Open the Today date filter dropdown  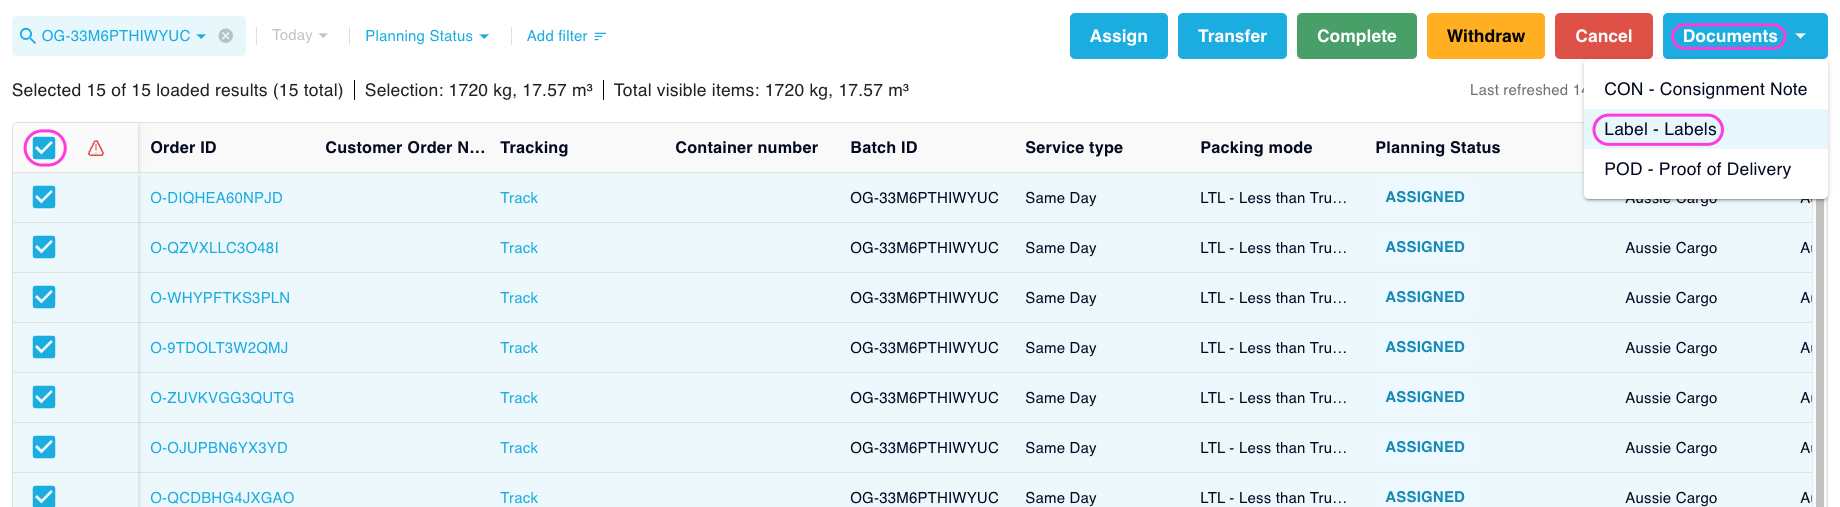click(x=299, y=36)
